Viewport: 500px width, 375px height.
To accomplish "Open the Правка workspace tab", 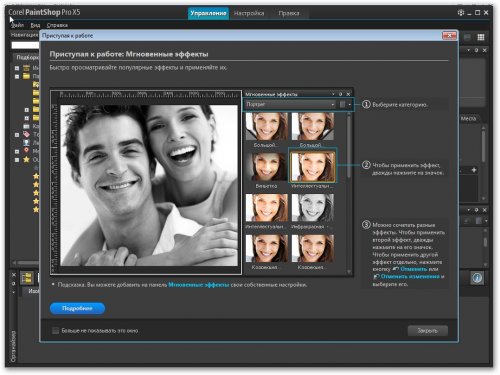I will tap(289, 13).
